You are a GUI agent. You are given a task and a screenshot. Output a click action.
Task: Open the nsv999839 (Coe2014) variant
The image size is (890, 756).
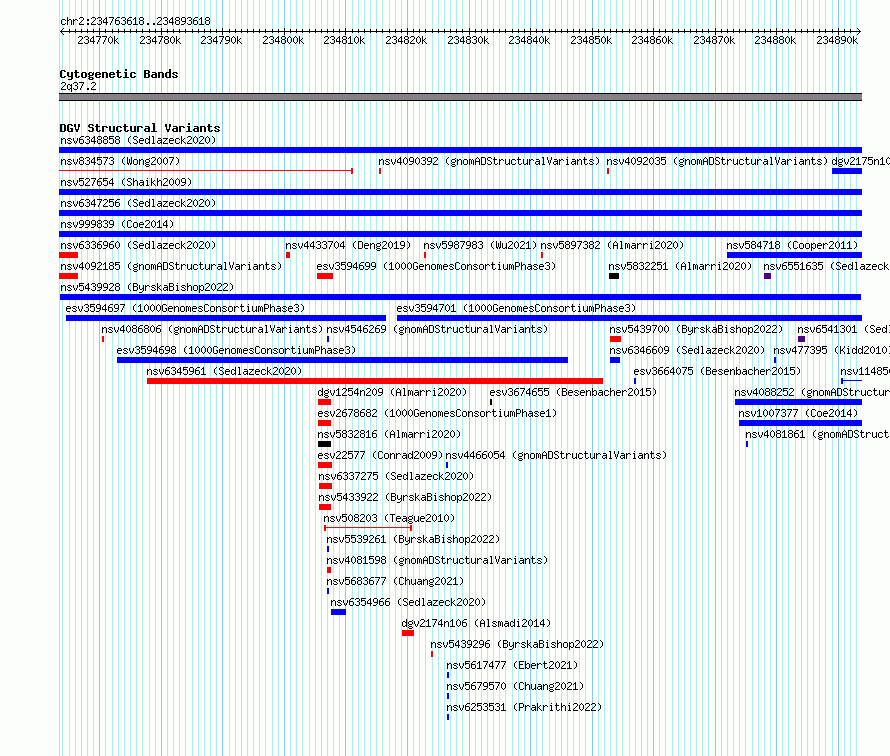pos(117,224)
